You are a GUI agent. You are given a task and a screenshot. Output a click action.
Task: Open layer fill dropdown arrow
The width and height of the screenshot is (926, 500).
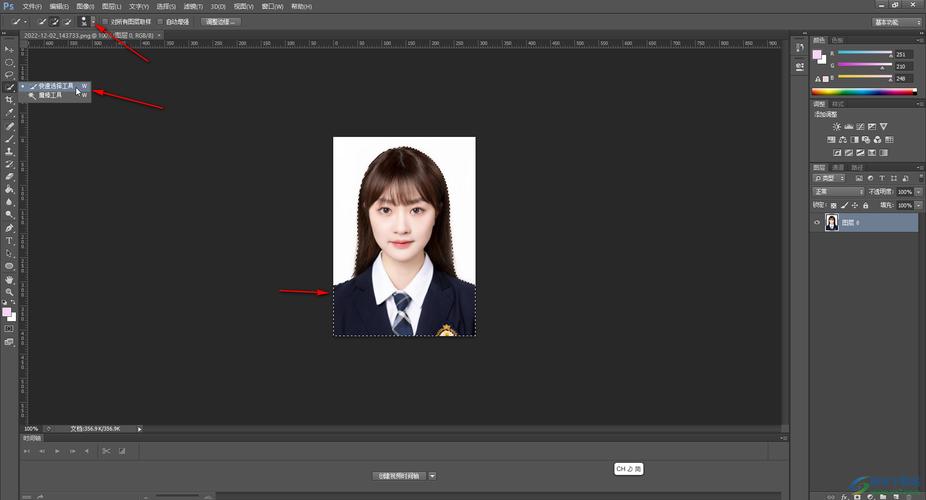pyautogui.click(x=918, y=205)
